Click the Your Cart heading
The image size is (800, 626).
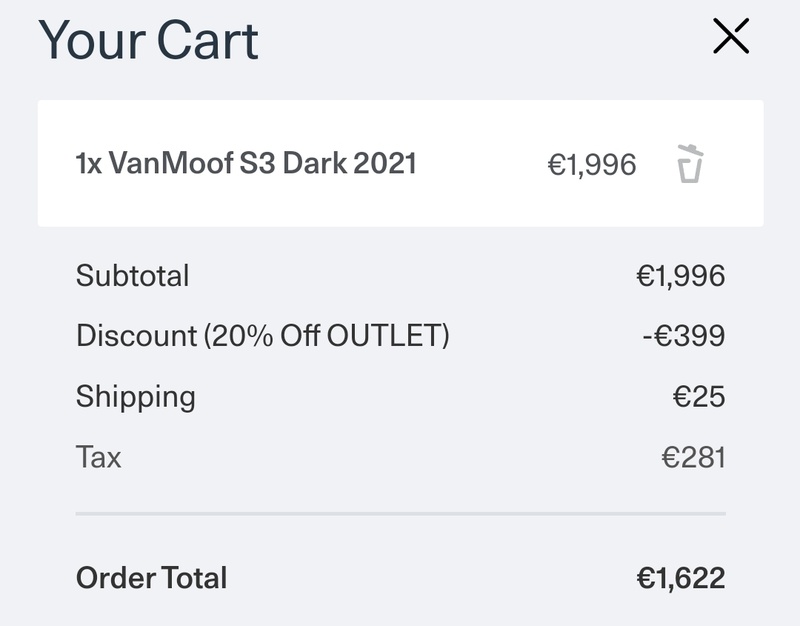tap(148, 40)
